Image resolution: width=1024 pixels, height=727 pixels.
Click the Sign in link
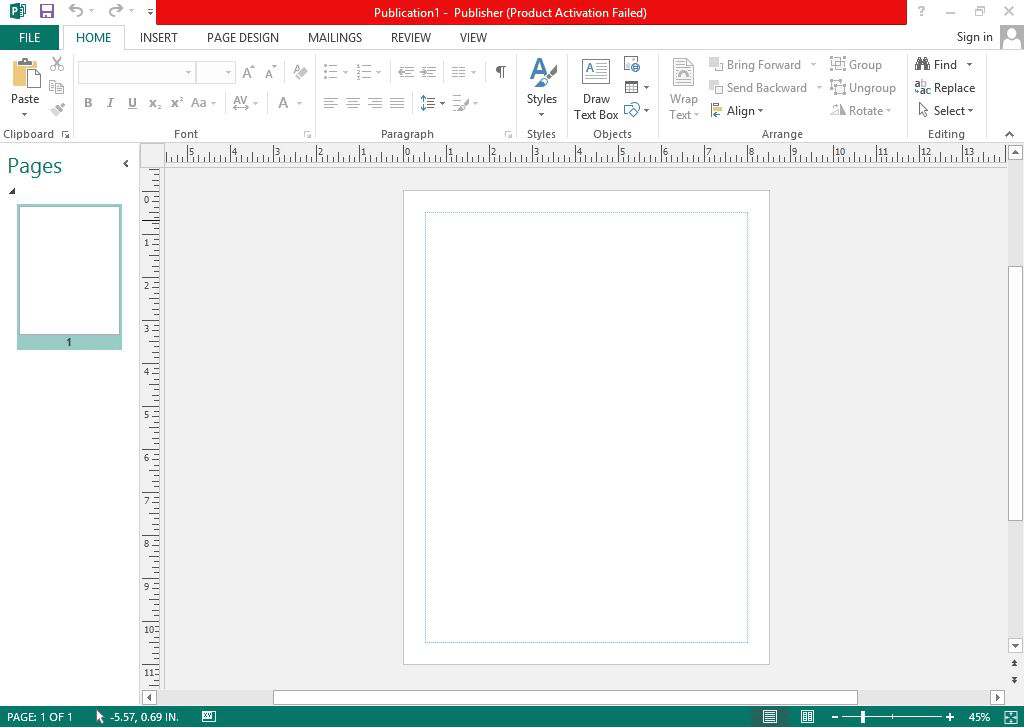pos(974,37)
